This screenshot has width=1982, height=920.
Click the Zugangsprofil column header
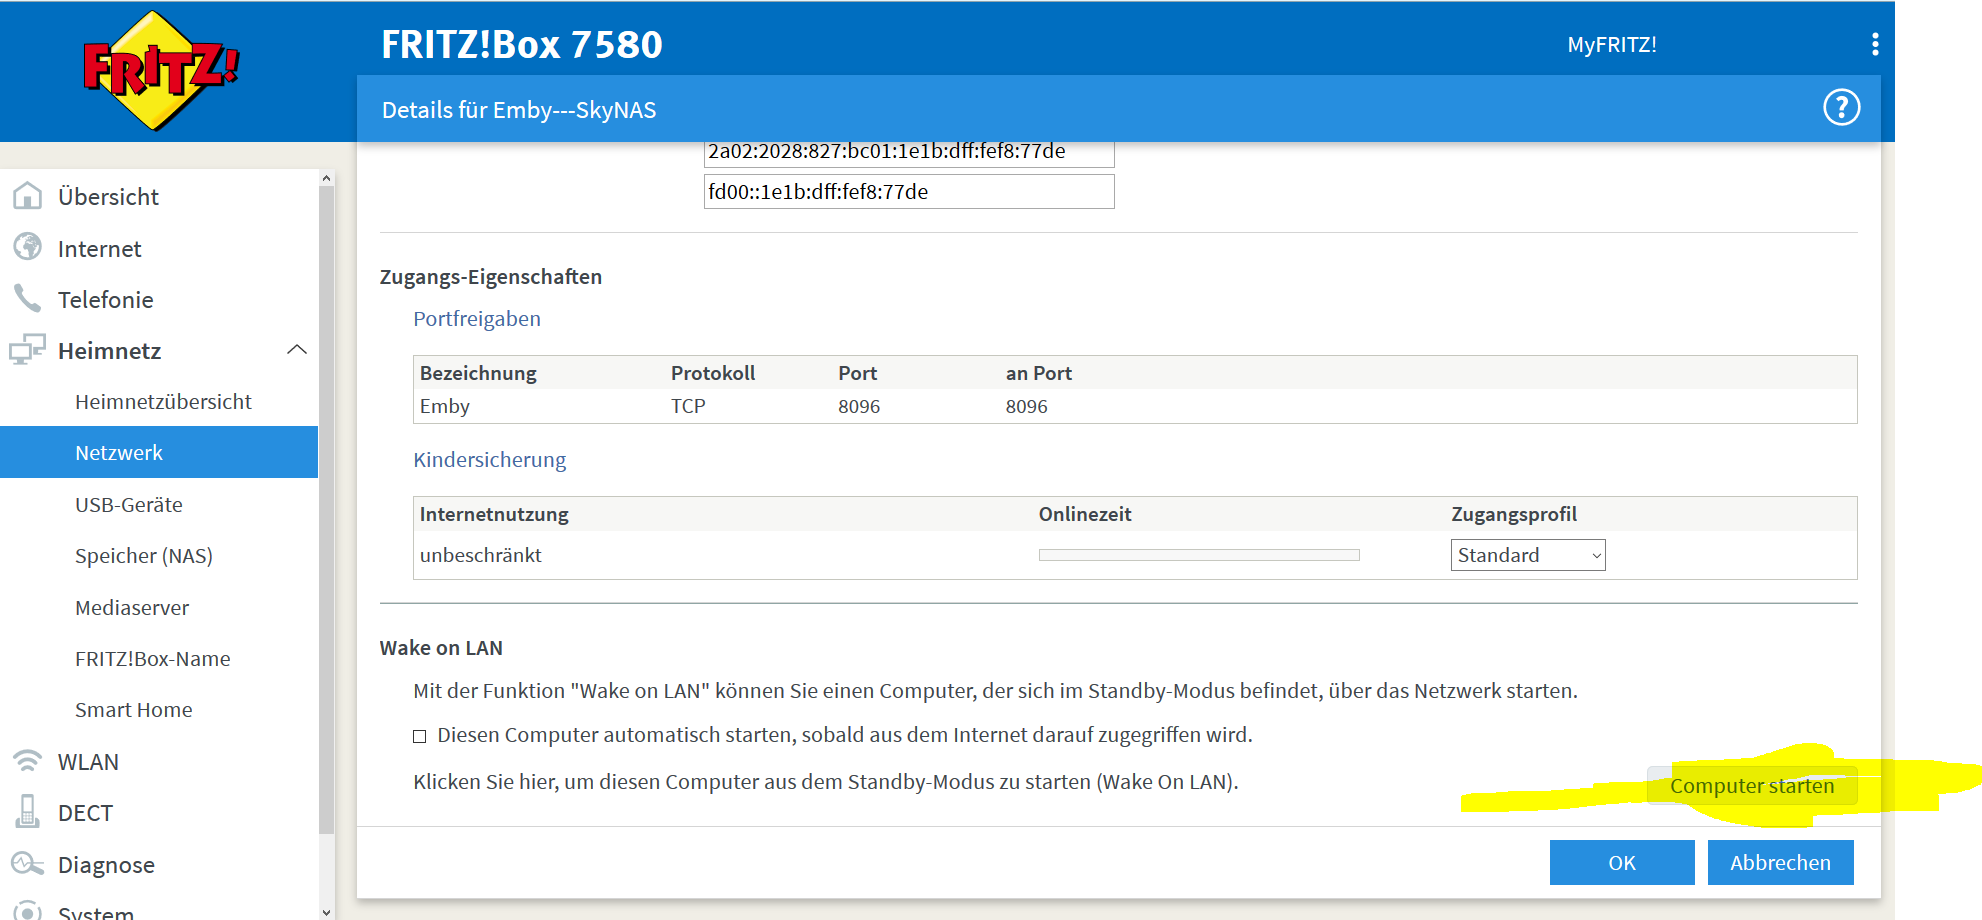point(1514,514)
